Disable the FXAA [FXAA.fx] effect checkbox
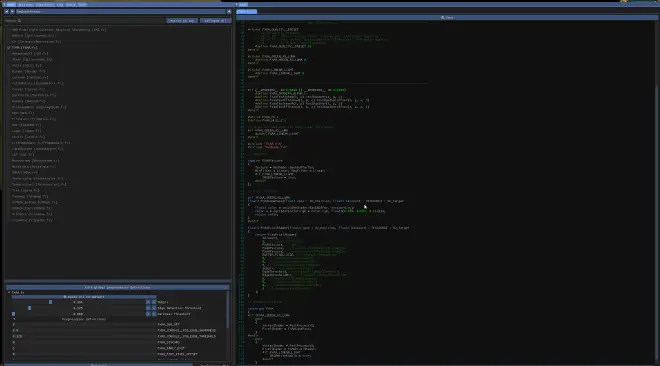The height and width of the screenshot is (366, 660). [8, 48]
